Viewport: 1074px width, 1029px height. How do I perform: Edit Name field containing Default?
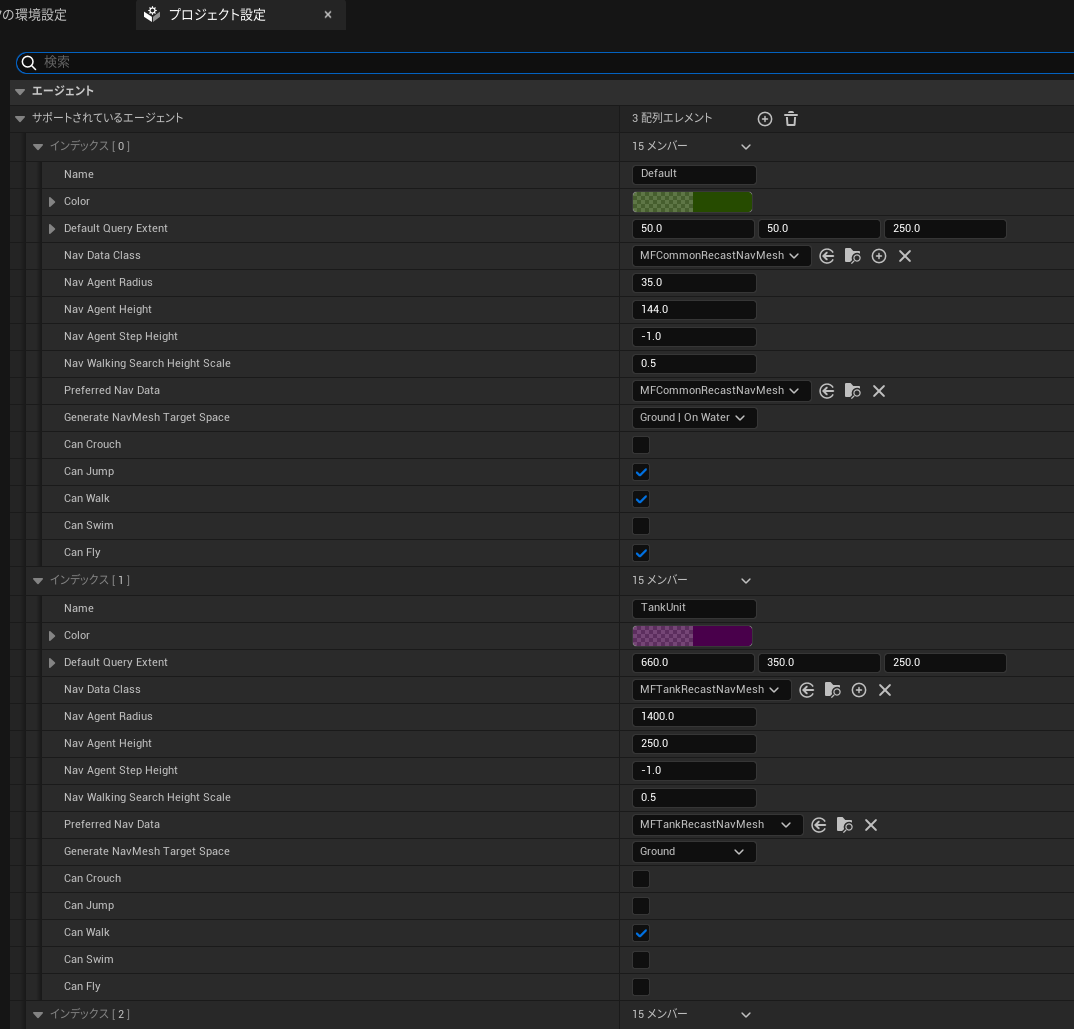694,175
